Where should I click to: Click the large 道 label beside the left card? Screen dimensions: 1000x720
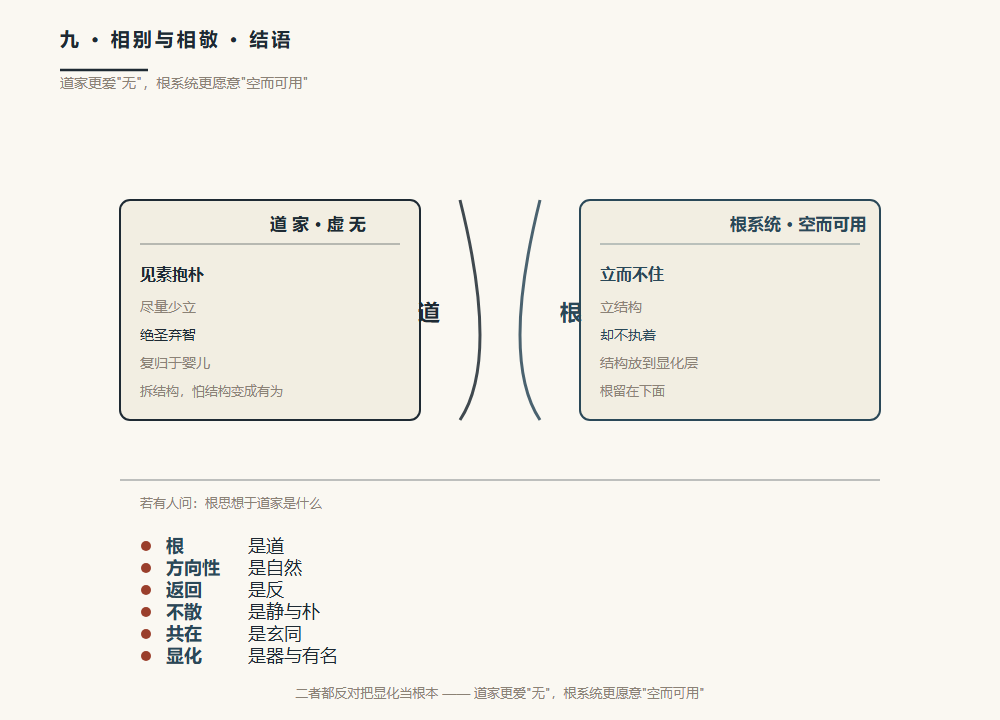pos(429,312)
